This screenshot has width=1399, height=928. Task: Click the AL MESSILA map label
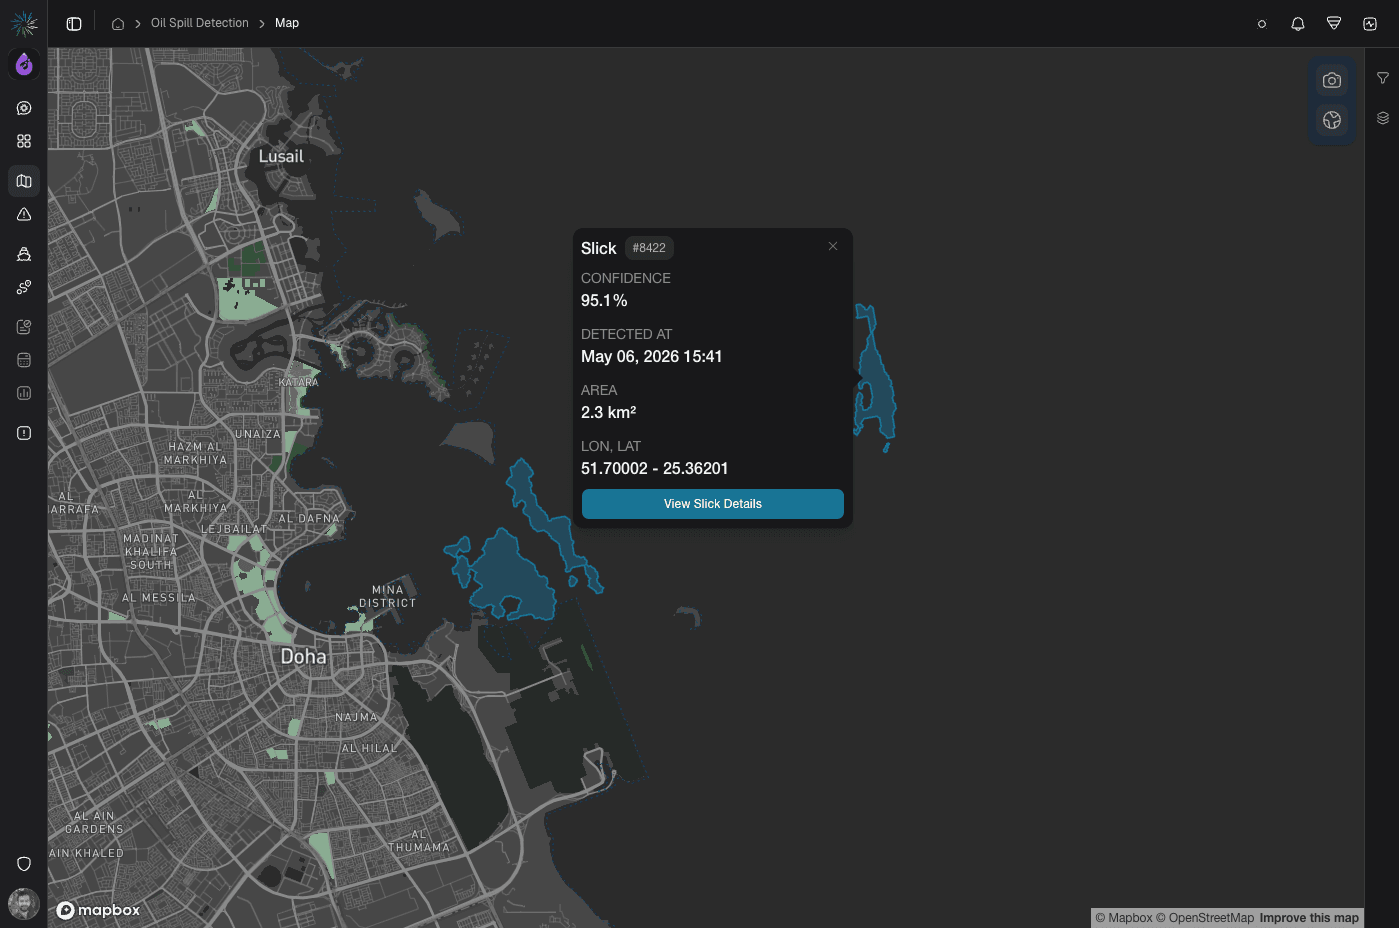pyautogui.click(x=159, y=598)
